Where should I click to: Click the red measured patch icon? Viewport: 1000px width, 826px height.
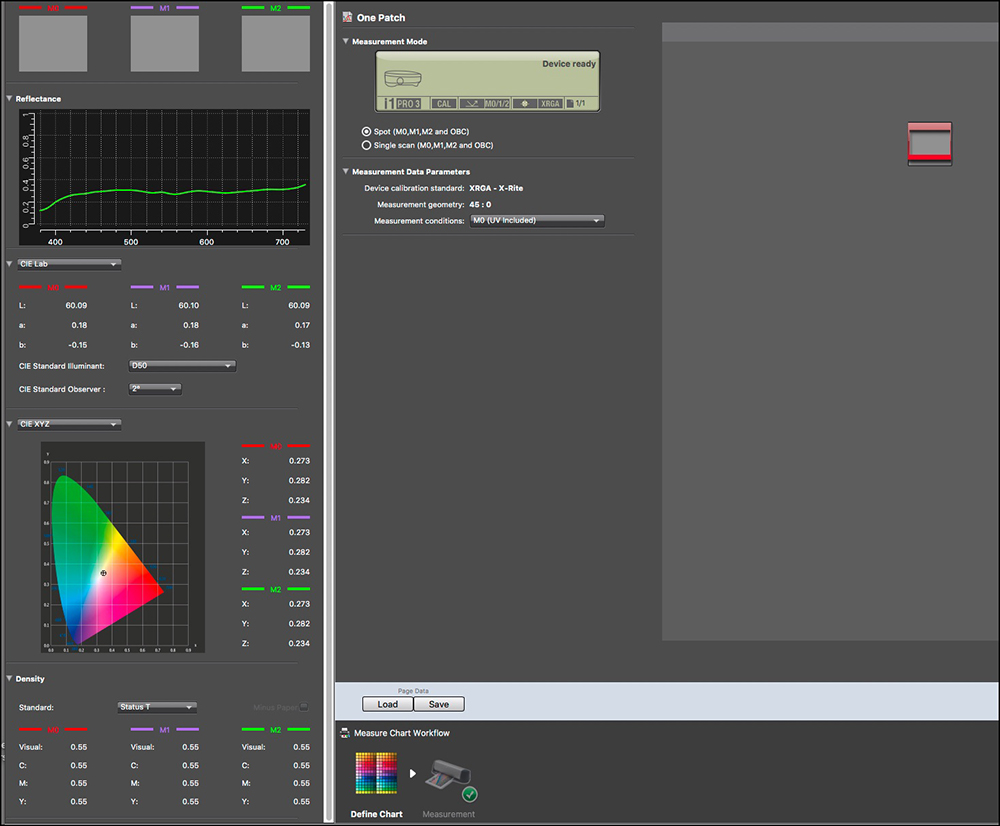(929, 143)
